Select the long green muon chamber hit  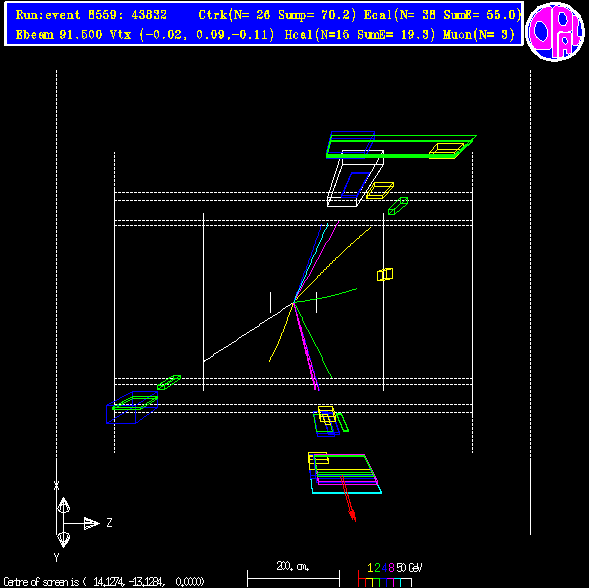coord(401,146)
